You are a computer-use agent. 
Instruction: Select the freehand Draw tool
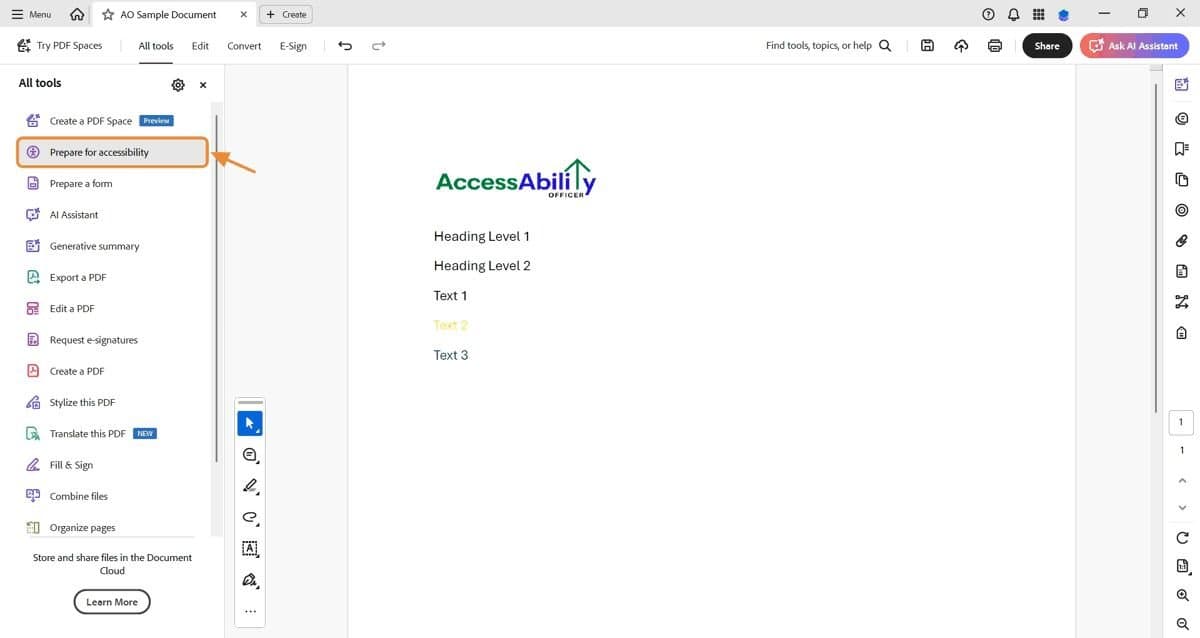[250, 517]
